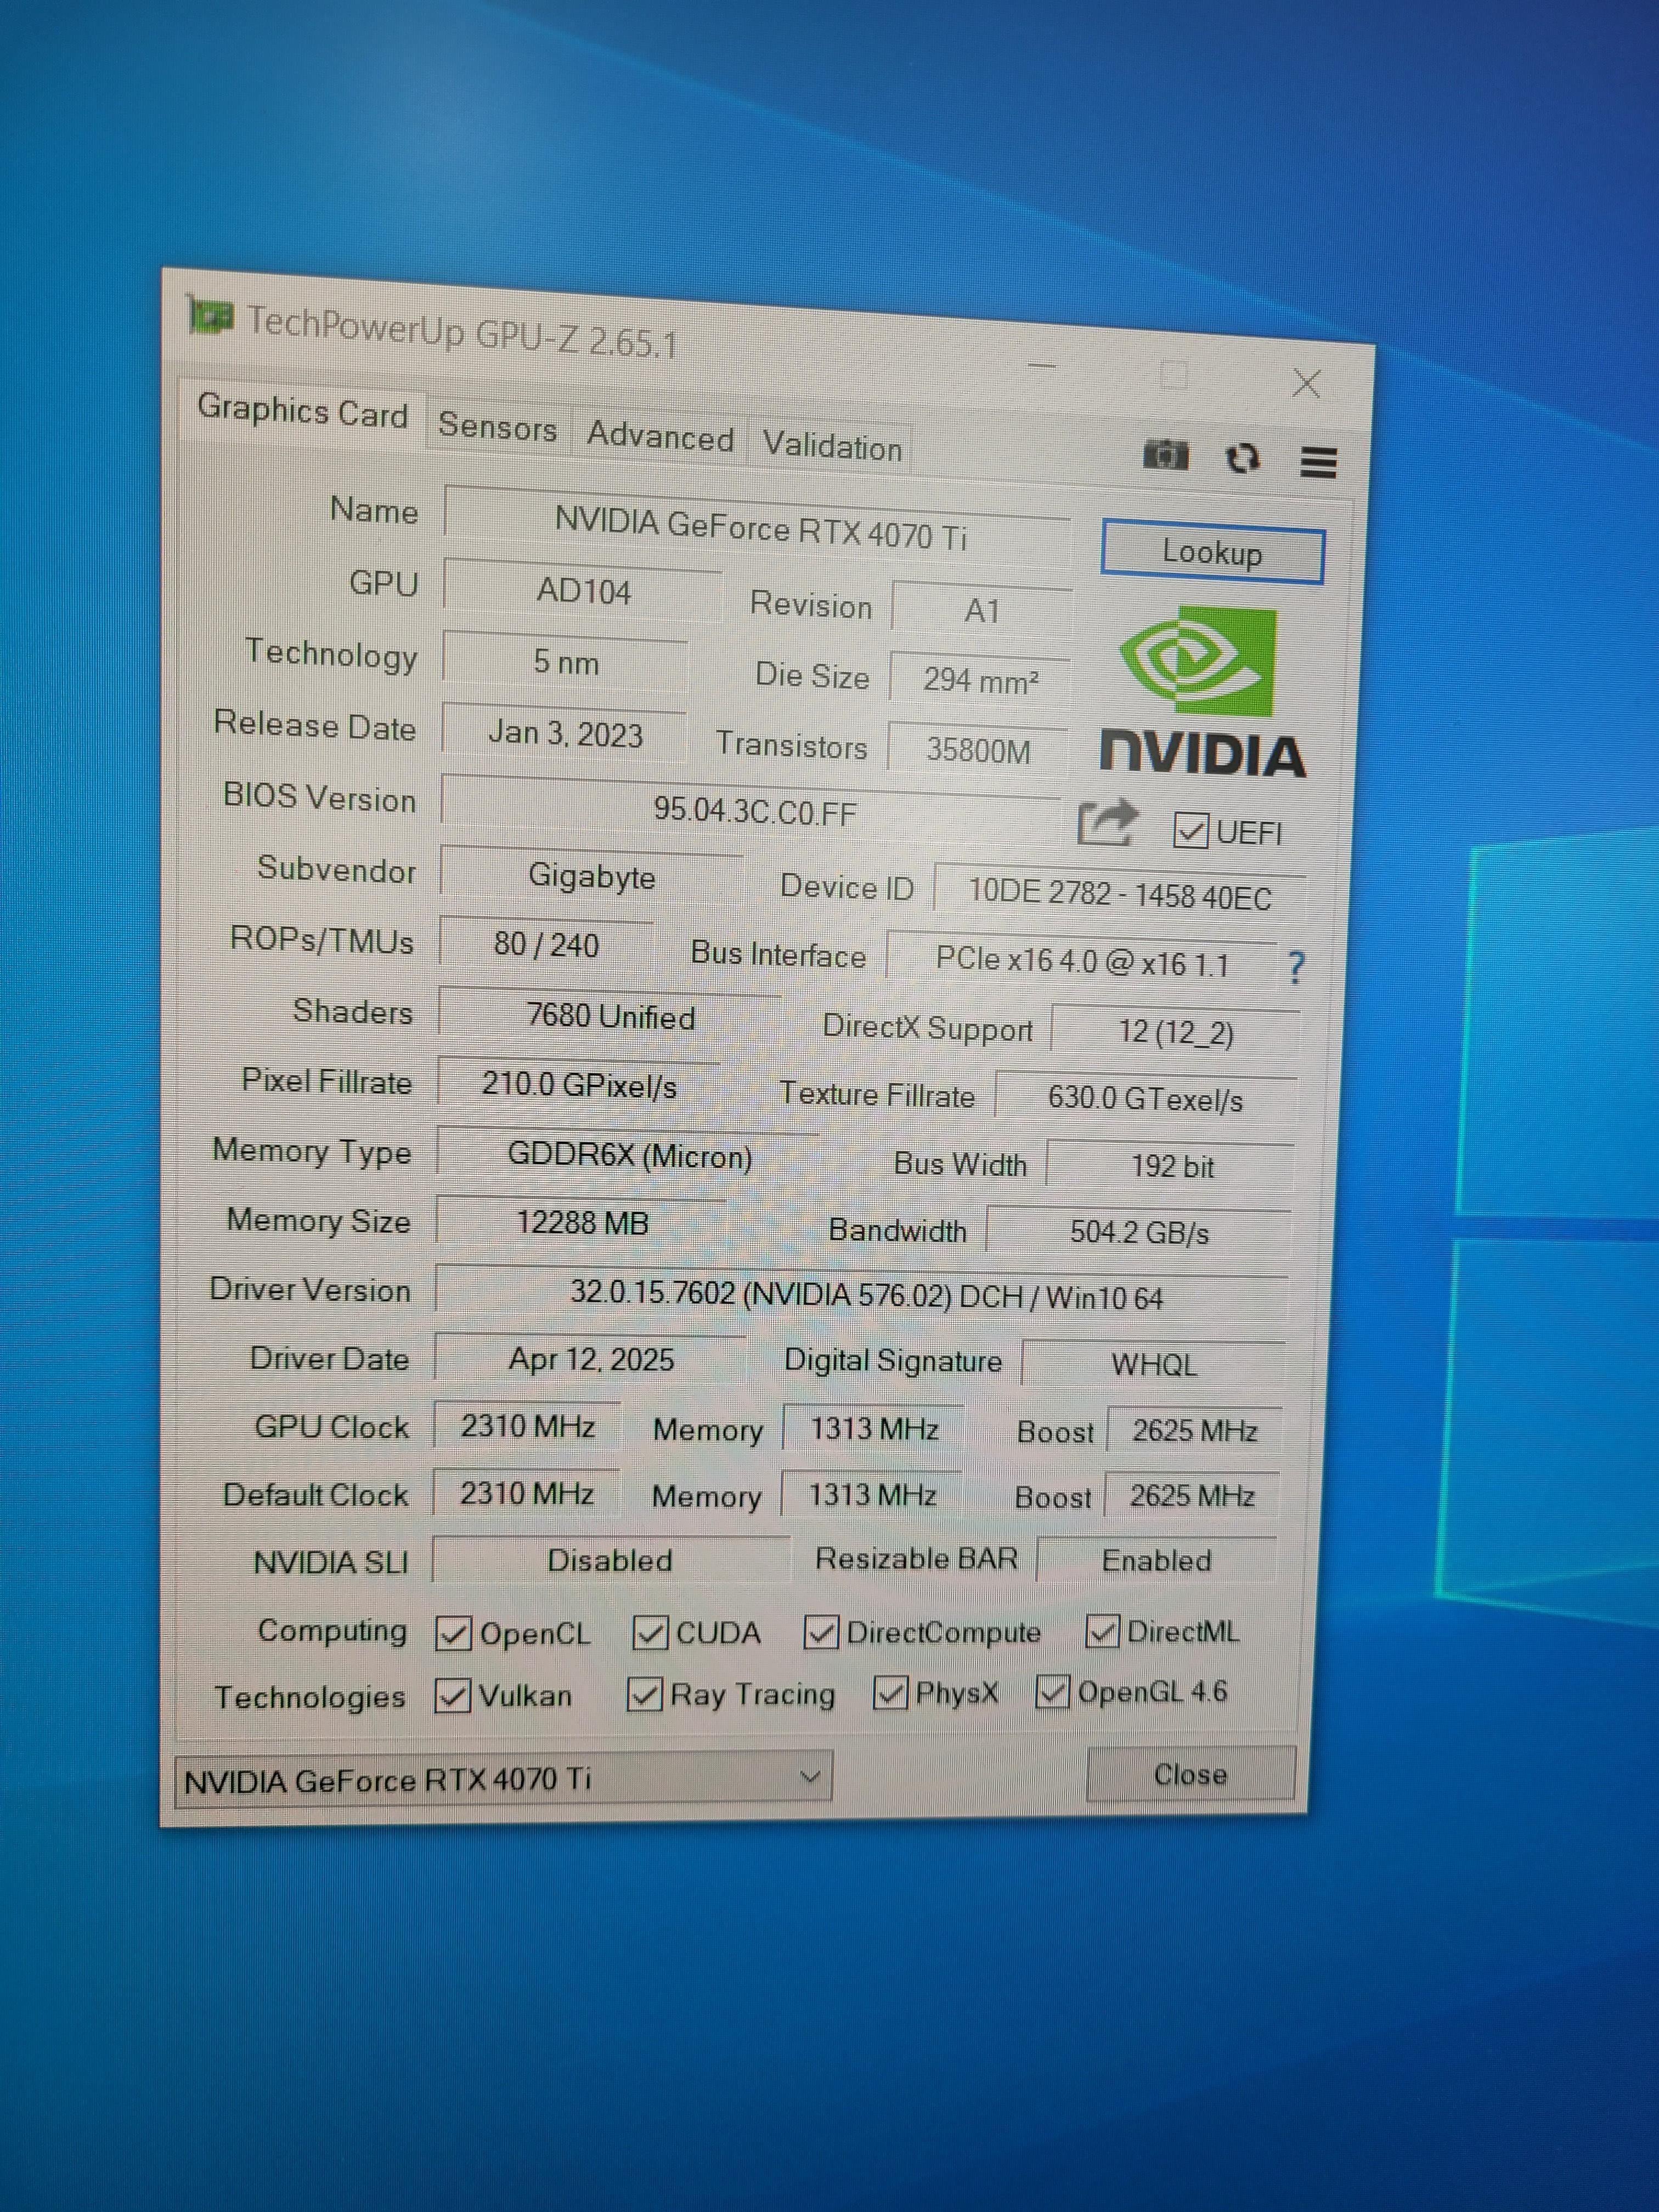Screen dimensions: 1659x2212
Task: Click the Release Date value Jan 3, 2023
Action: [564, 733]
